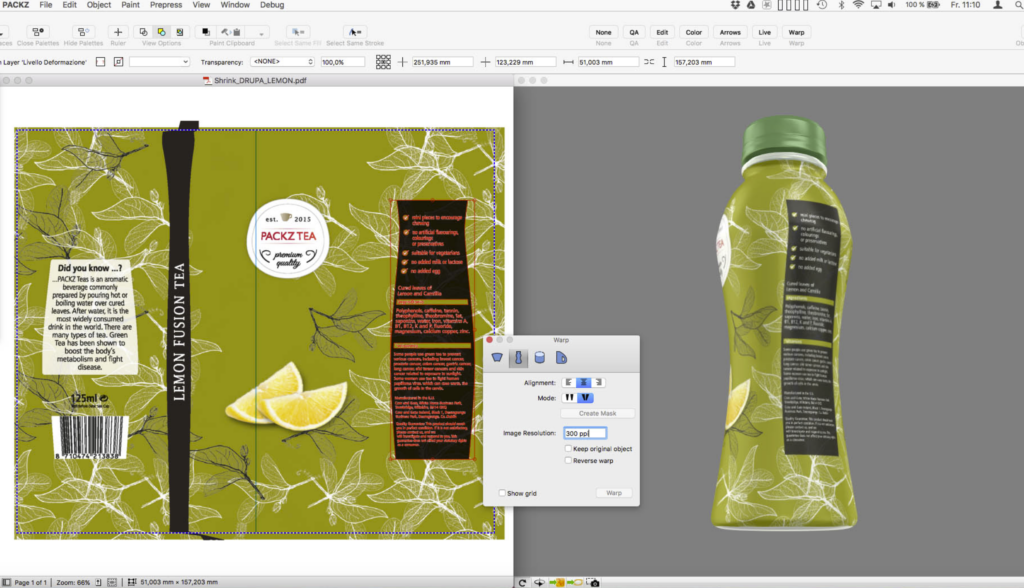Viewport: 1024px width, 588px height.
Task: Select the cone warp shape icon
Action: point(498,358)
